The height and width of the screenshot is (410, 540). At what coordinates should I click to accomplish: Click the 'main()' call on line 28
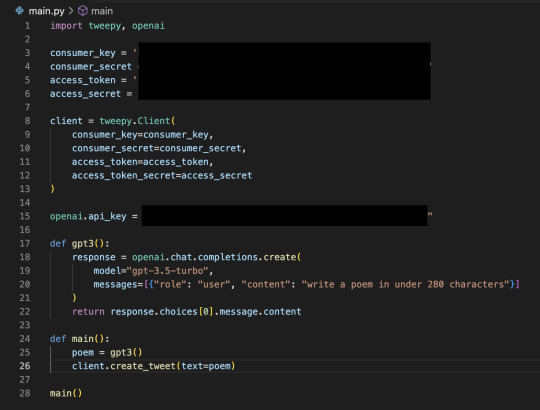(x=66, y=393)
